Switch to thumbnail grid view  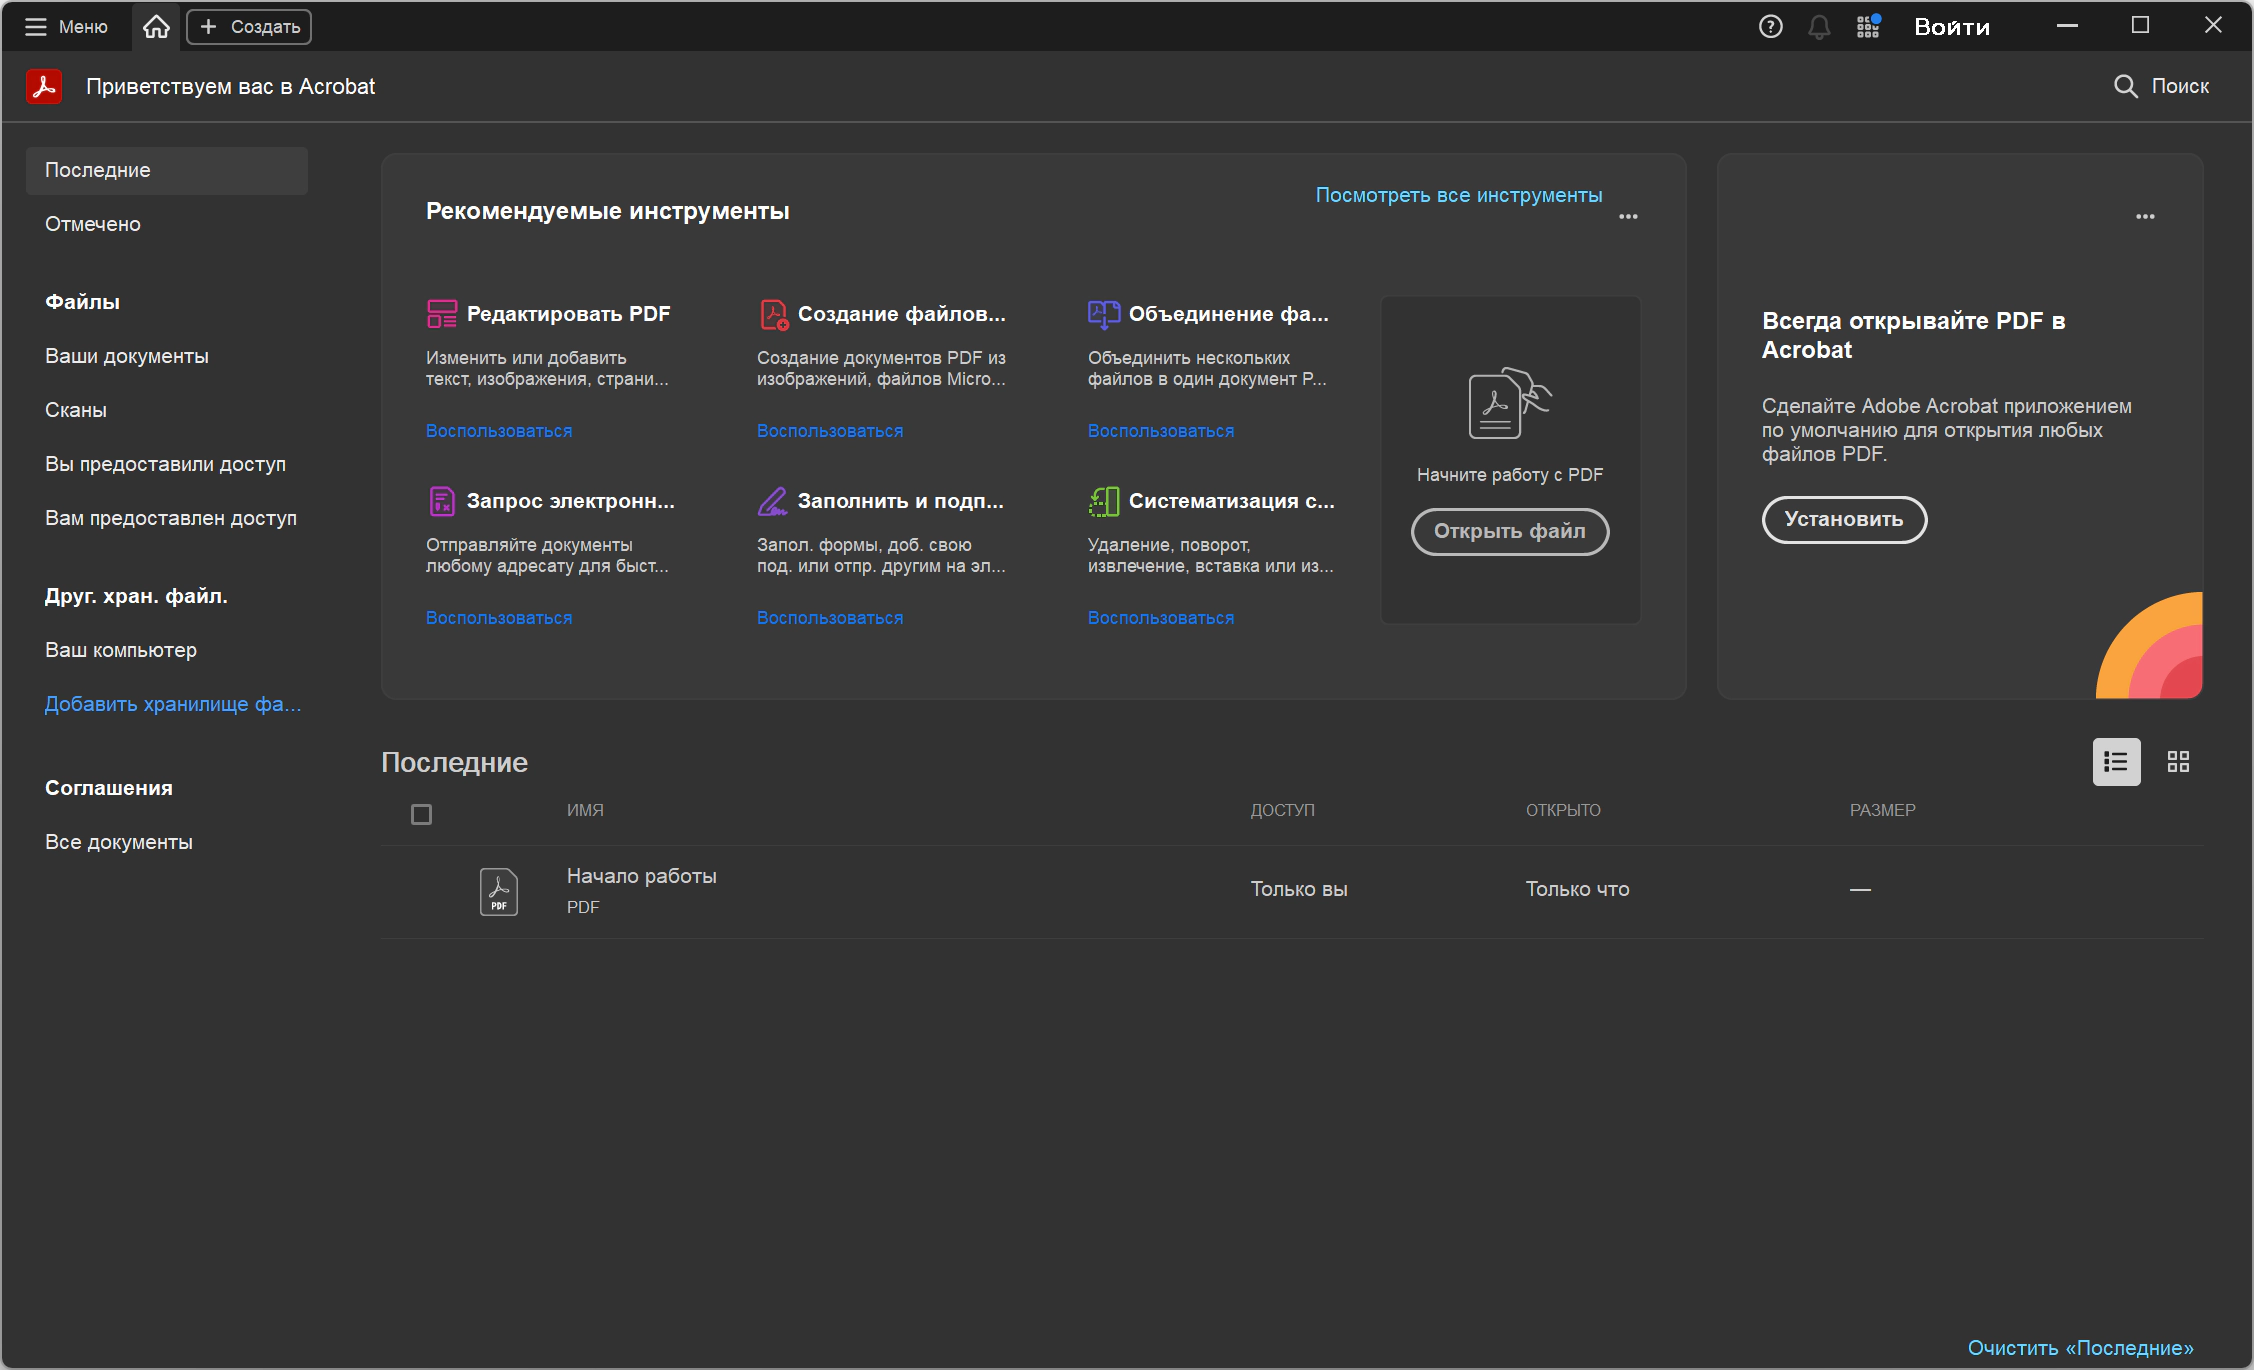coord(2178,762)
